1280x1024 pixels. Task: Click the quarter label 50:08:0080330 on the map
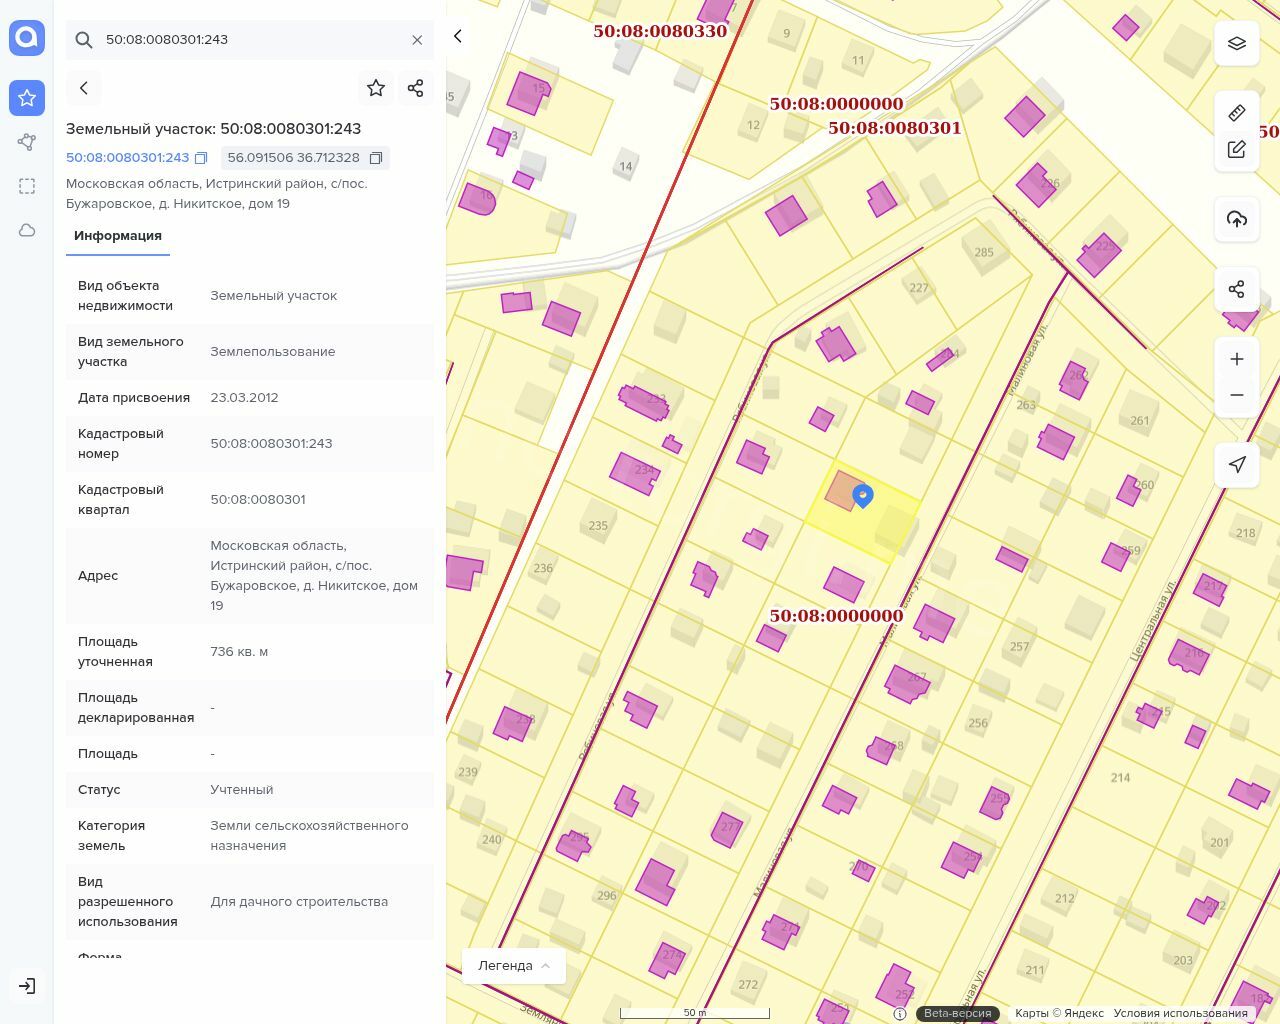660,31
